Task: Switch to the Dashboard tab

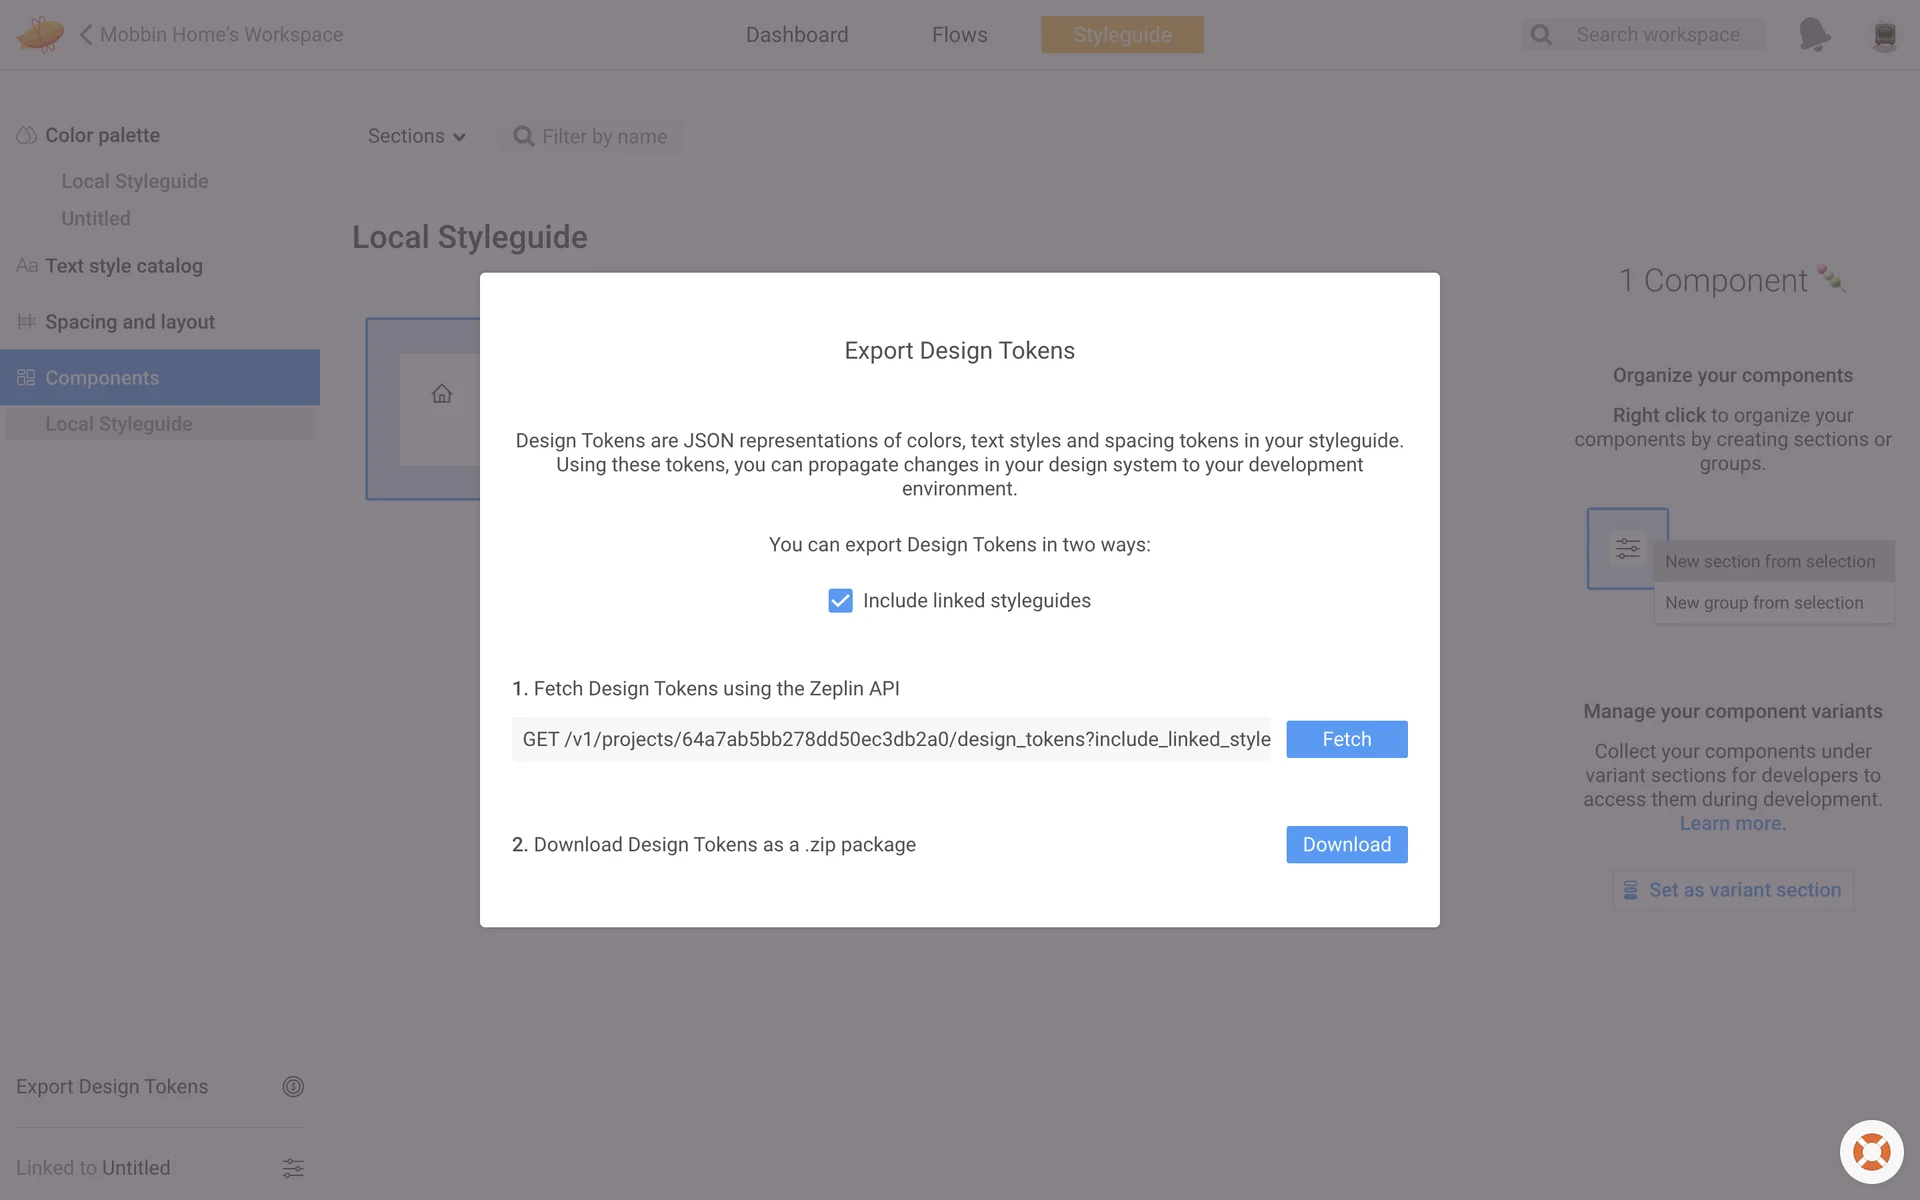Action: pyautogui.click(x=796, y=35)
